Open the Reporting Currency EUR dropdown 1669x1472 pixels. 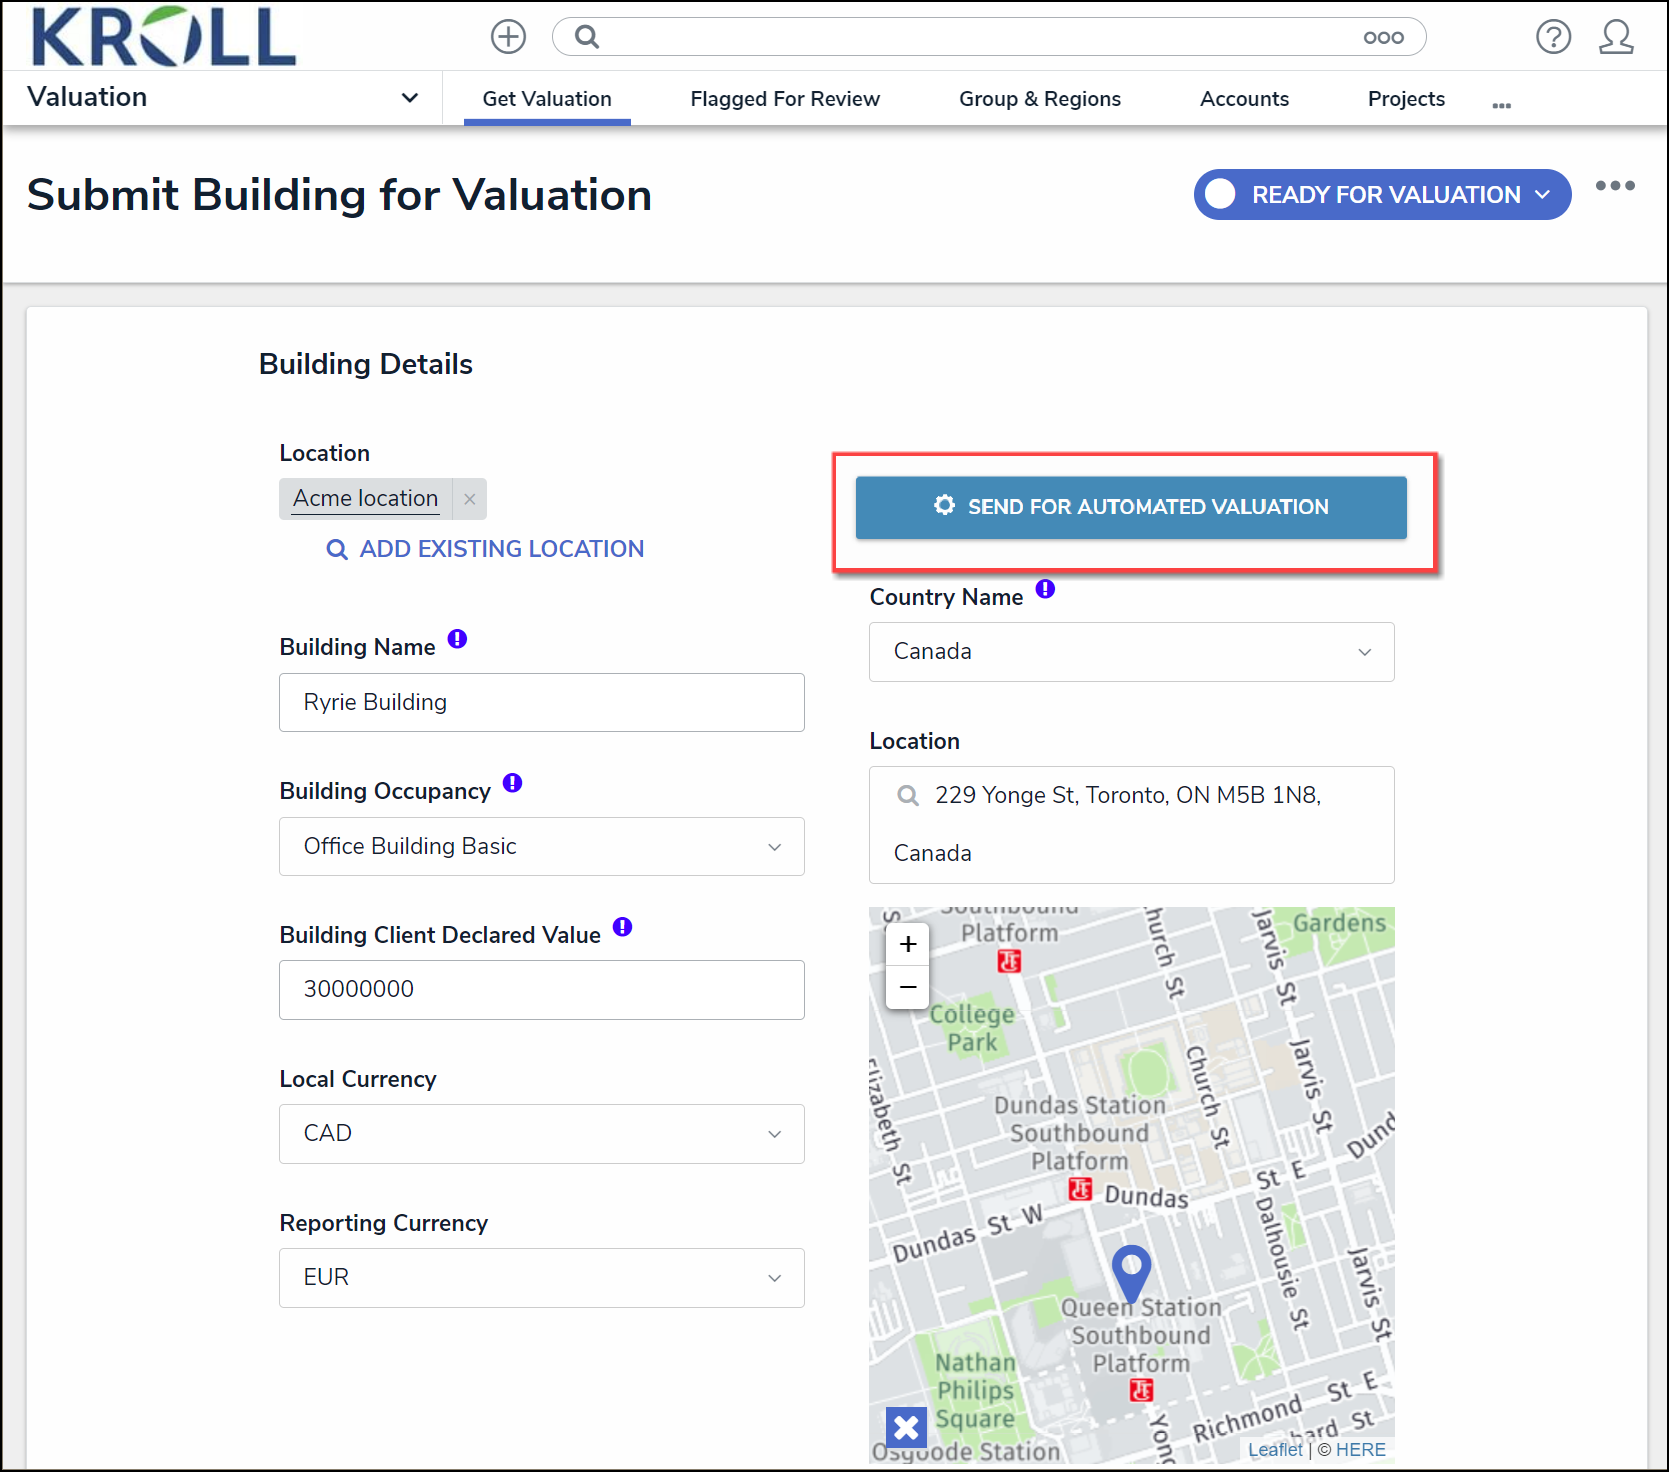tap(541, 1278)
